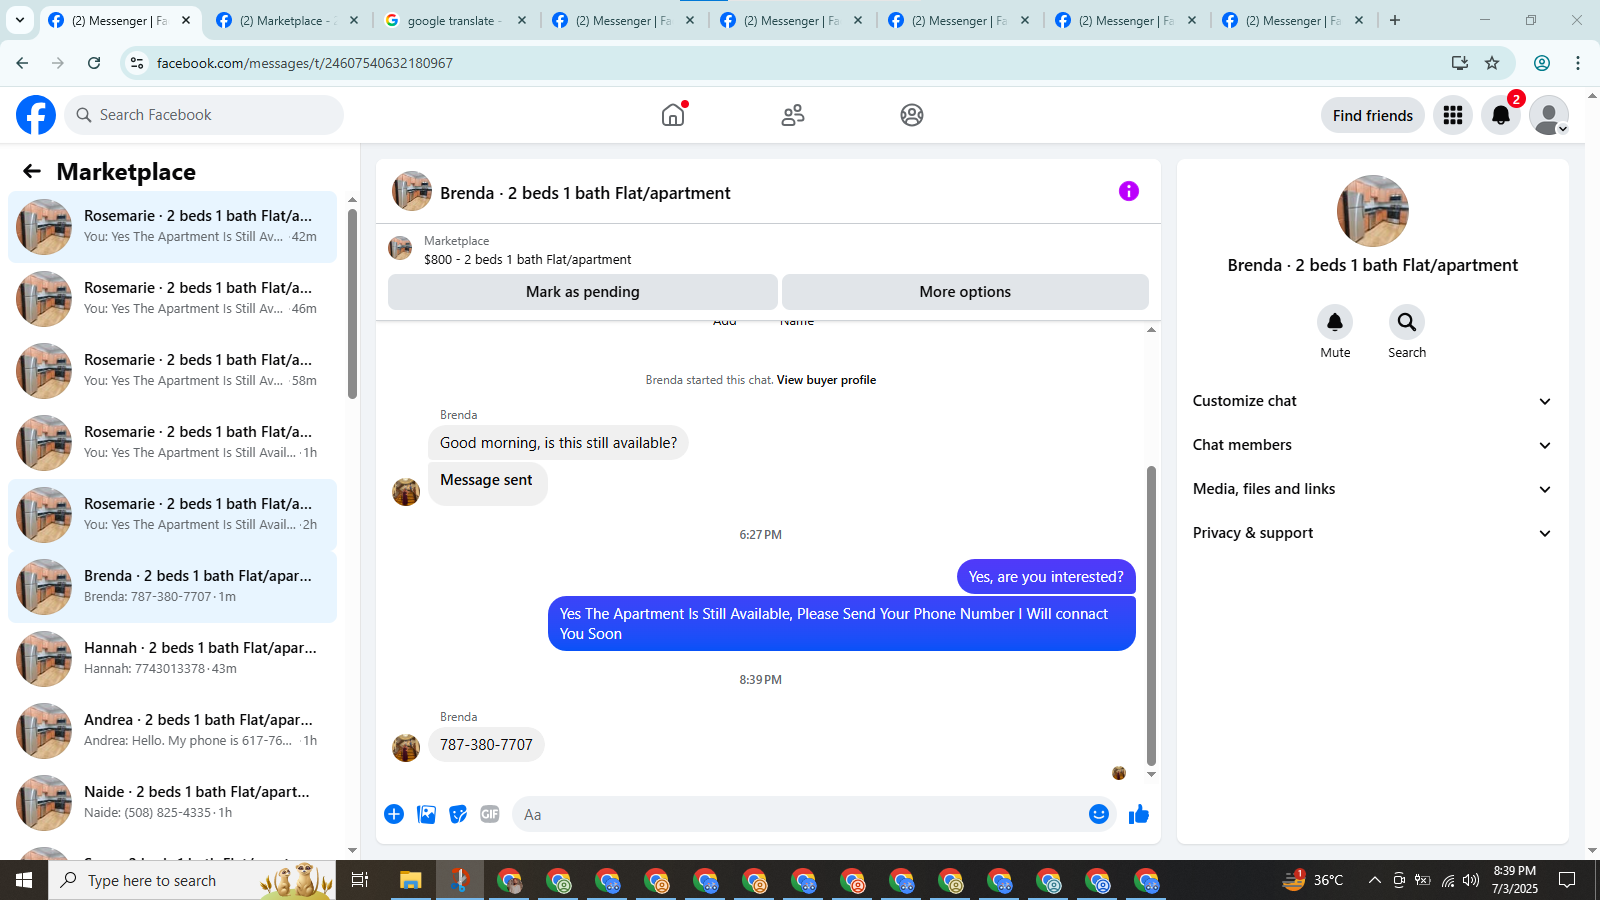This screenshot has width=1600, height=900.
Task: Open Andrea's conversation in the list
Action: point(172,731)
